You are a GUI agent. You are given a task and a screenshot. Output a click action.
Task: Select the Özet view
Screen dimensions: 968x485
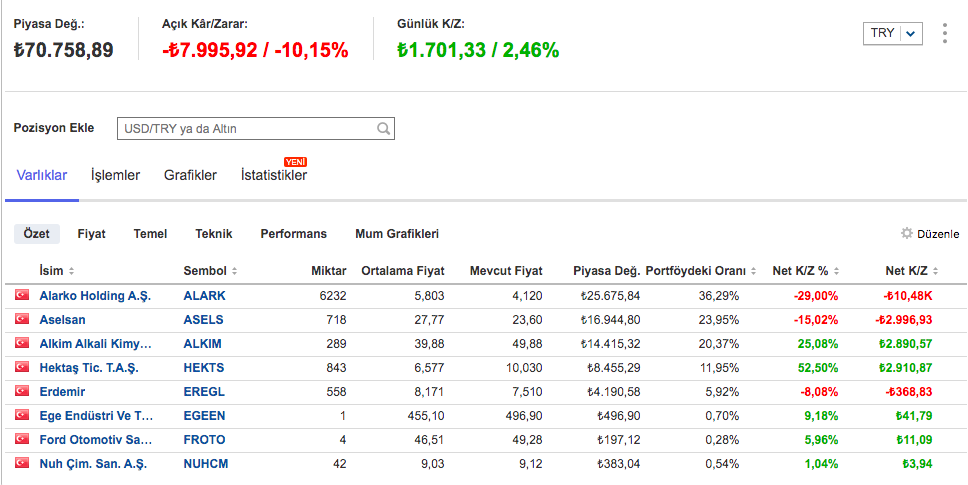(37, 234)
